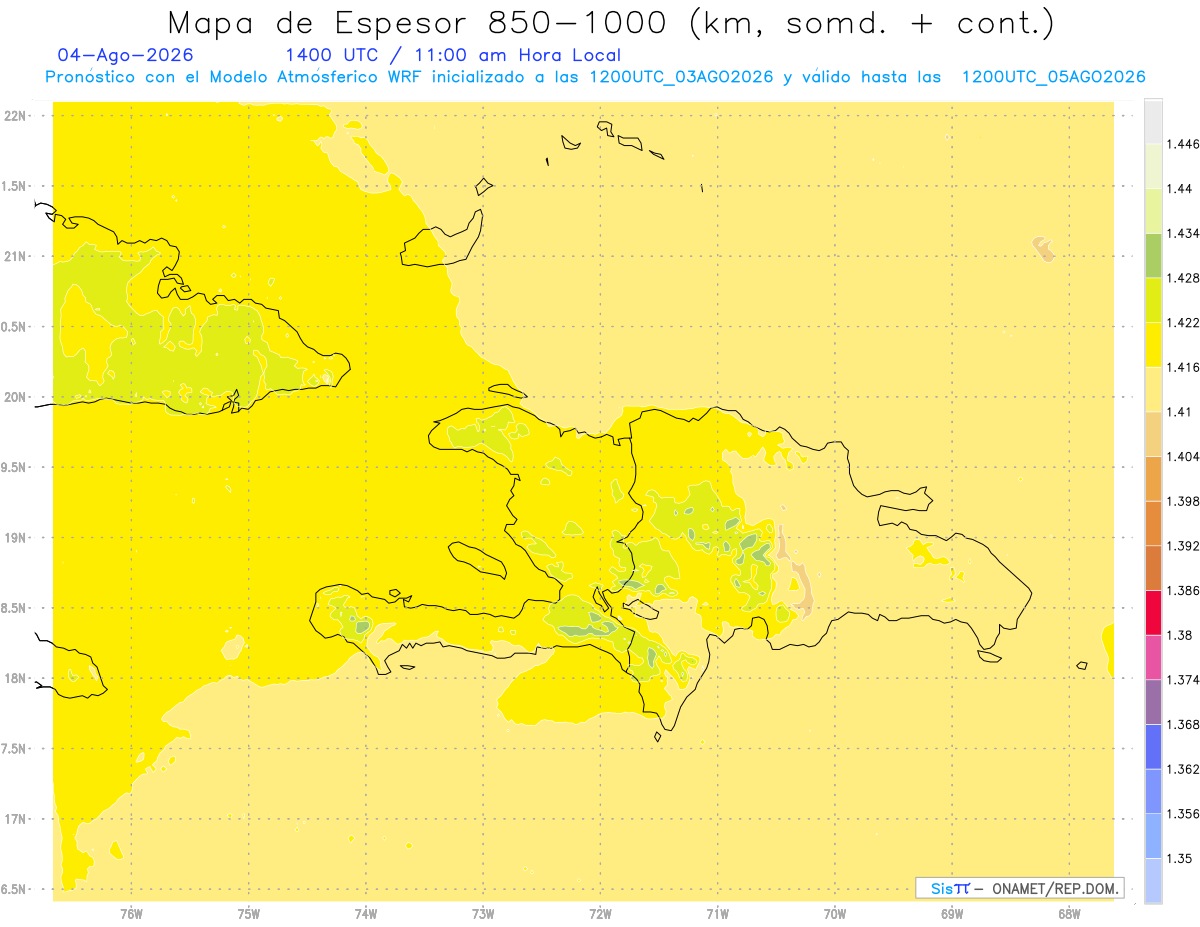Click the legend value '1.392'
This screenshot has width=1200, height=927.
1185,546
